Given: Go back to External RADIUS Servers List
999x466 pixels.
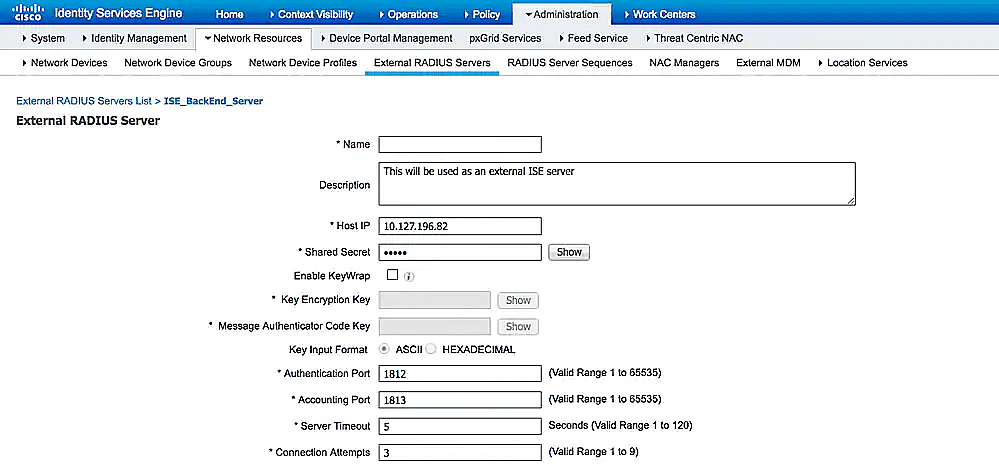Looking at the screenshot, I should [x=83, y=101].
